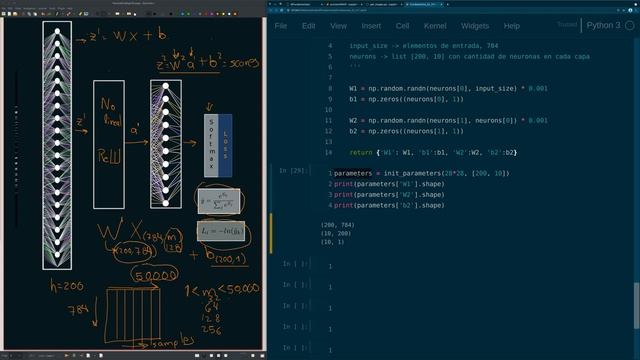This screenshot has width=640, height=360.
Task: Open the Insert menu in Jupyter
Action: coord(371,26)
